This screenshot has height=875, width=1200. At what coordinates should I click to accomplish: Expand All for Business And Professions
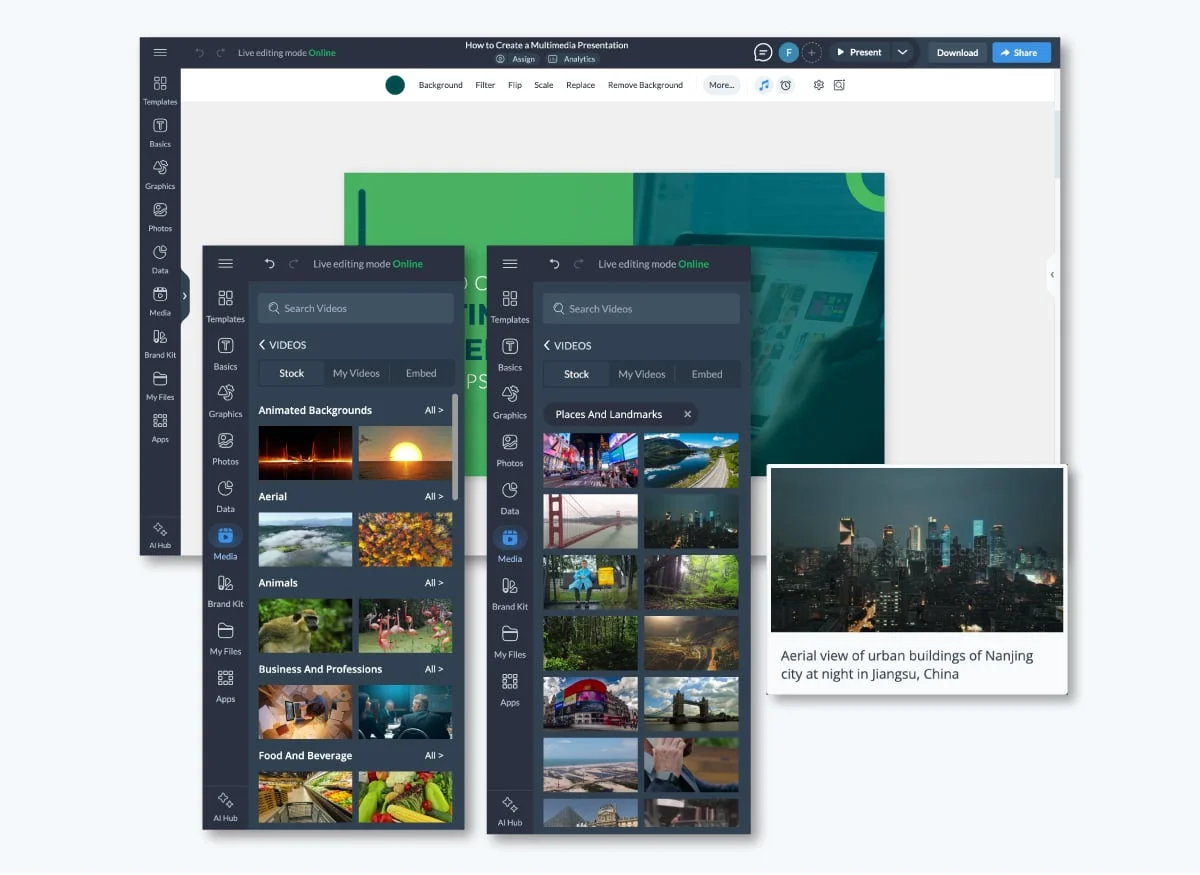434,669
